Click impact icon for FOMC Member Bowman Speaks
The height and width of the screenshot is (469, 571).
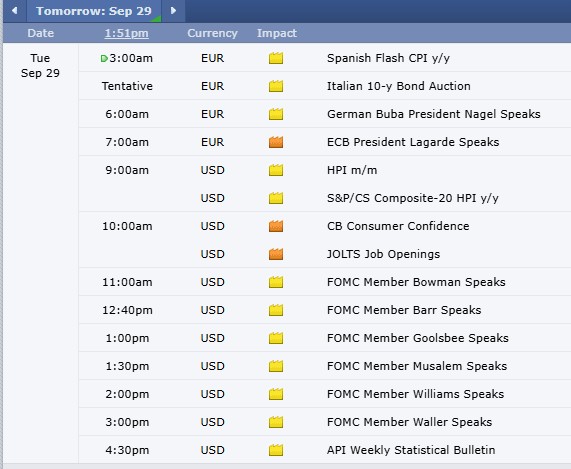pyautogui.click(x=276, y=282)
